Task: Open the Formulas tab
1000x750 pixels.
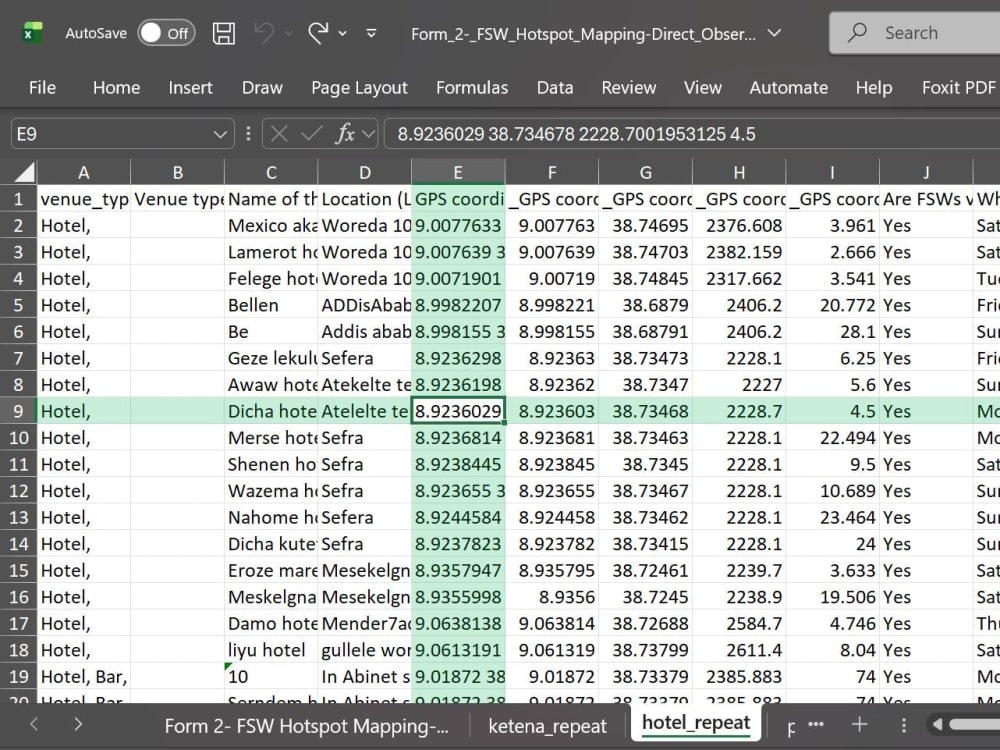Action: pyautogui.click(x=472, y=87)
